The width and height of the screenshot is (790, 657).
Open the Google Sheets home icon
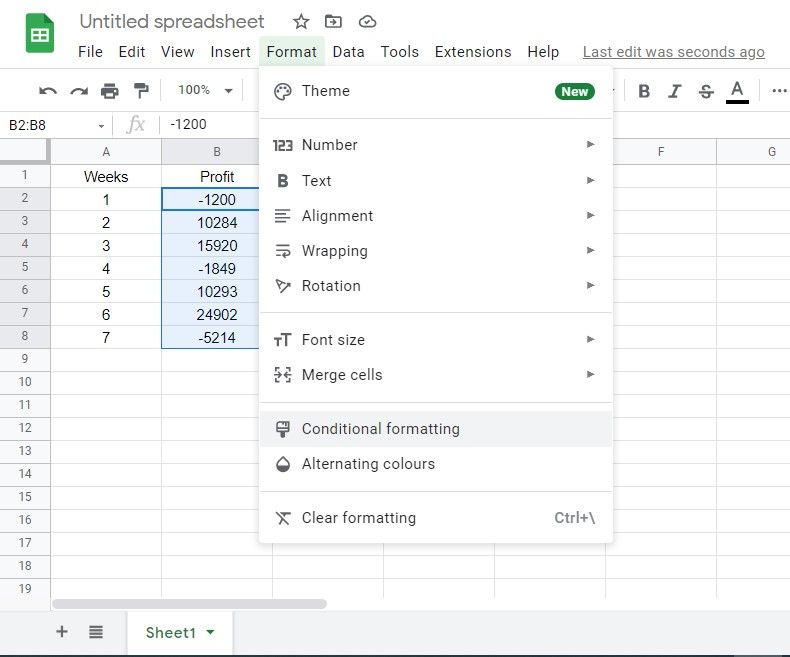(x=40, y=35)
